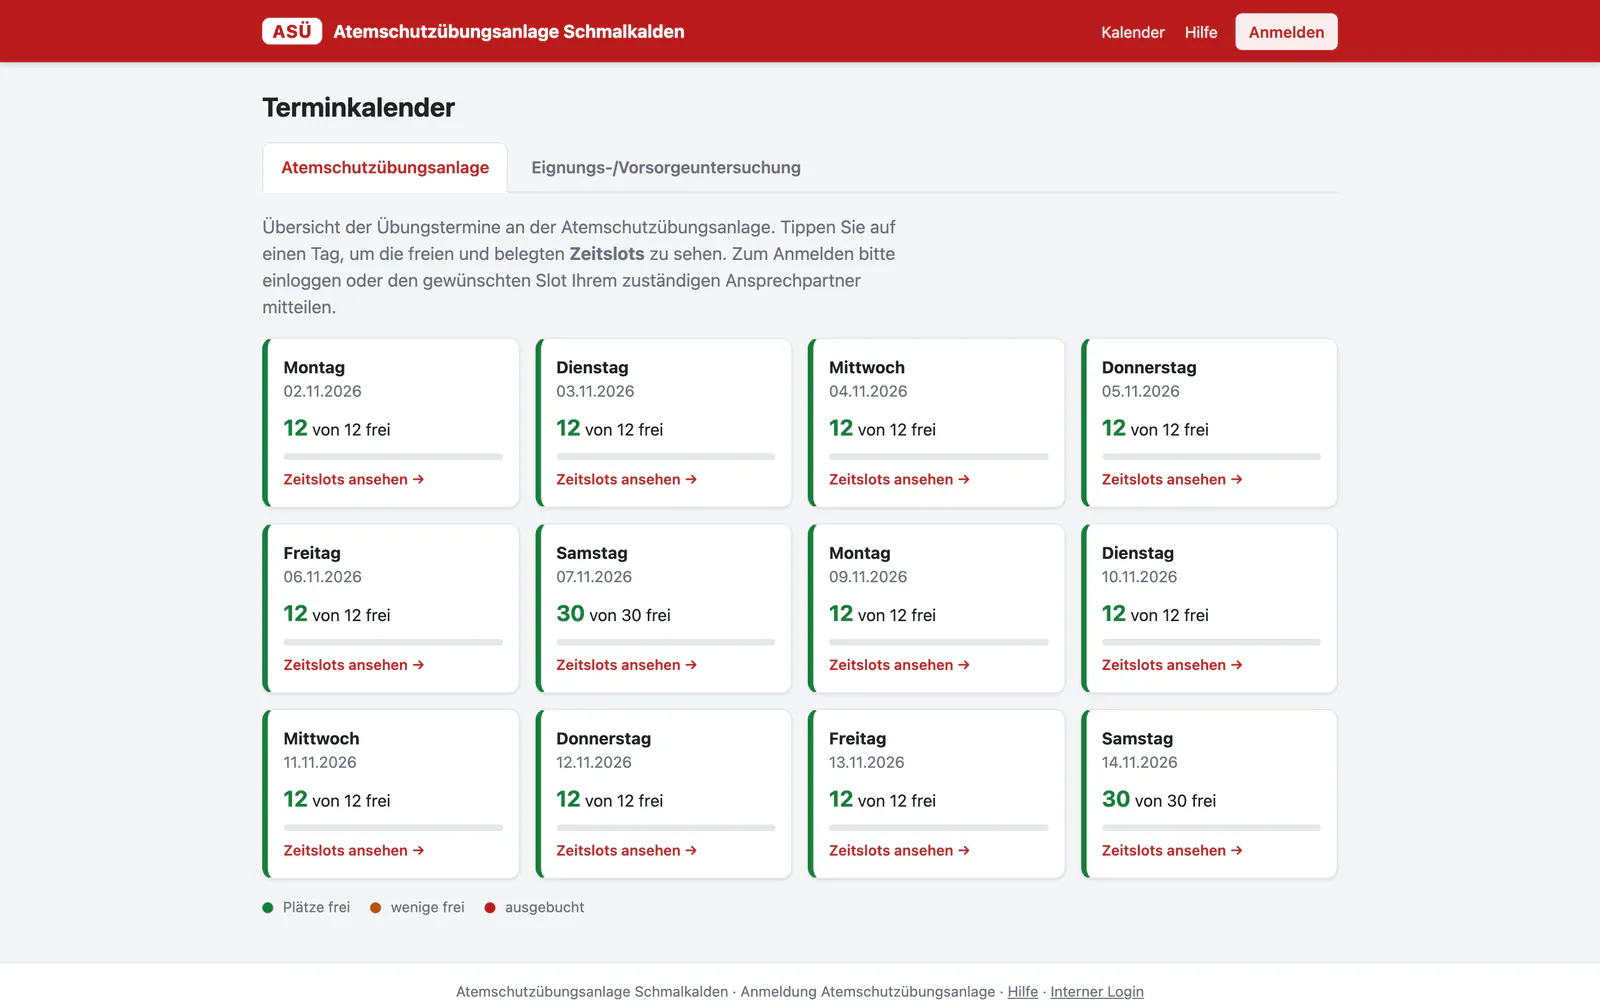Open the Interner Login footer link
The height and width of the screenshot is (1000, 1600).
[x=1097, y=991]
